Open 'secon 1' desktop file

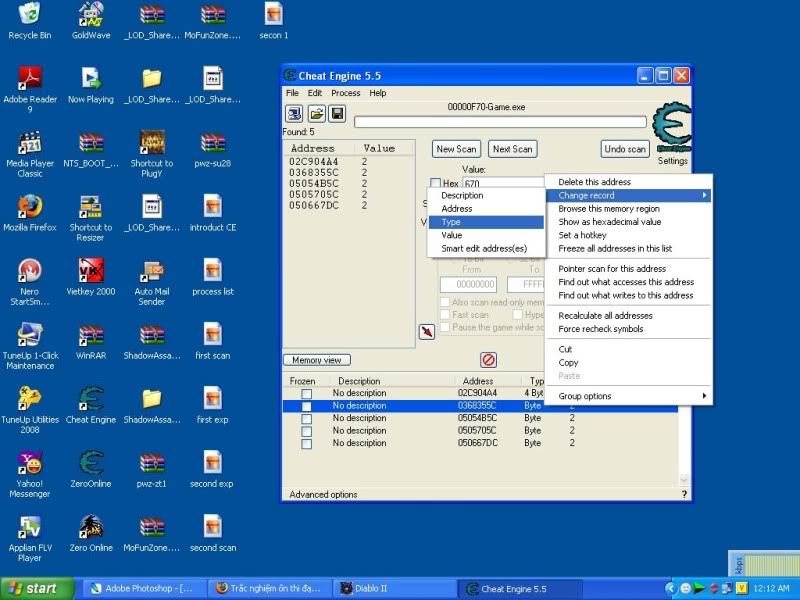273,21
